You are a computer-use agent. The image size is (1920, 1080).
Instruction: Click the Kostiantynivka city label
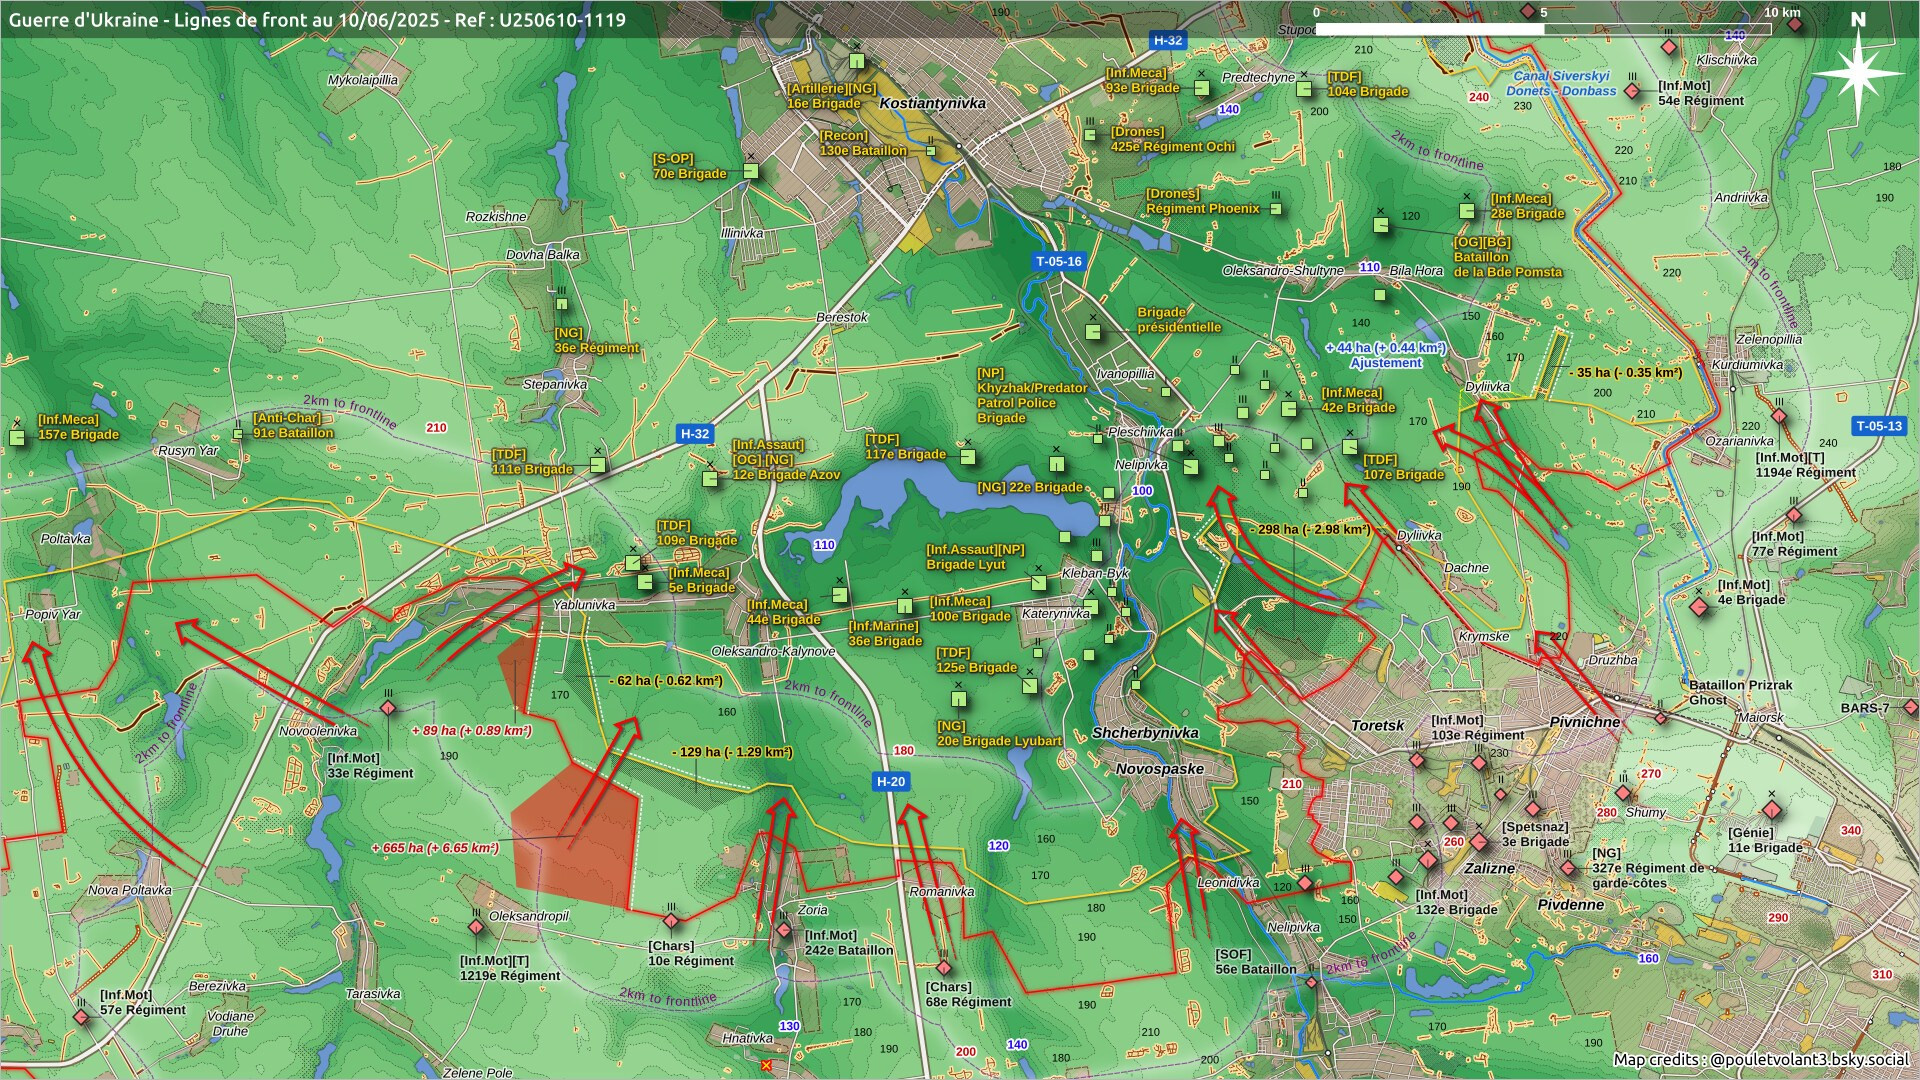(932, 103)
